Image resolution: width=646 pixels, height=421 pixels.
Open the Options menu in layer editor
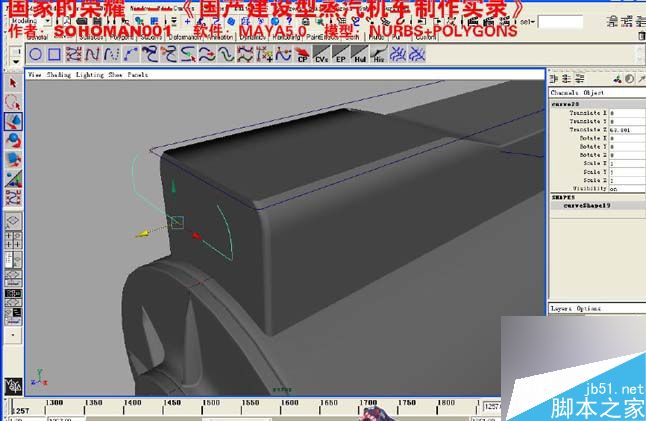click(x=589, y=308)
